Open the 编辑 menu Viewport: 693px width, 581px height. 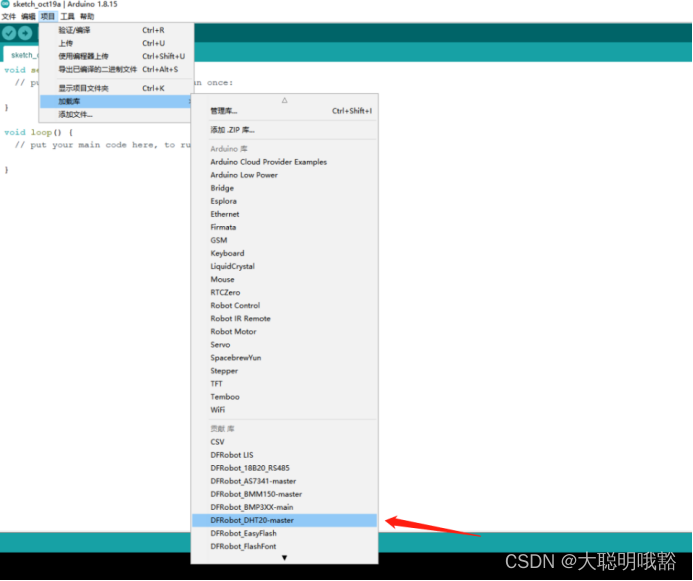click(x=28, y=17)
